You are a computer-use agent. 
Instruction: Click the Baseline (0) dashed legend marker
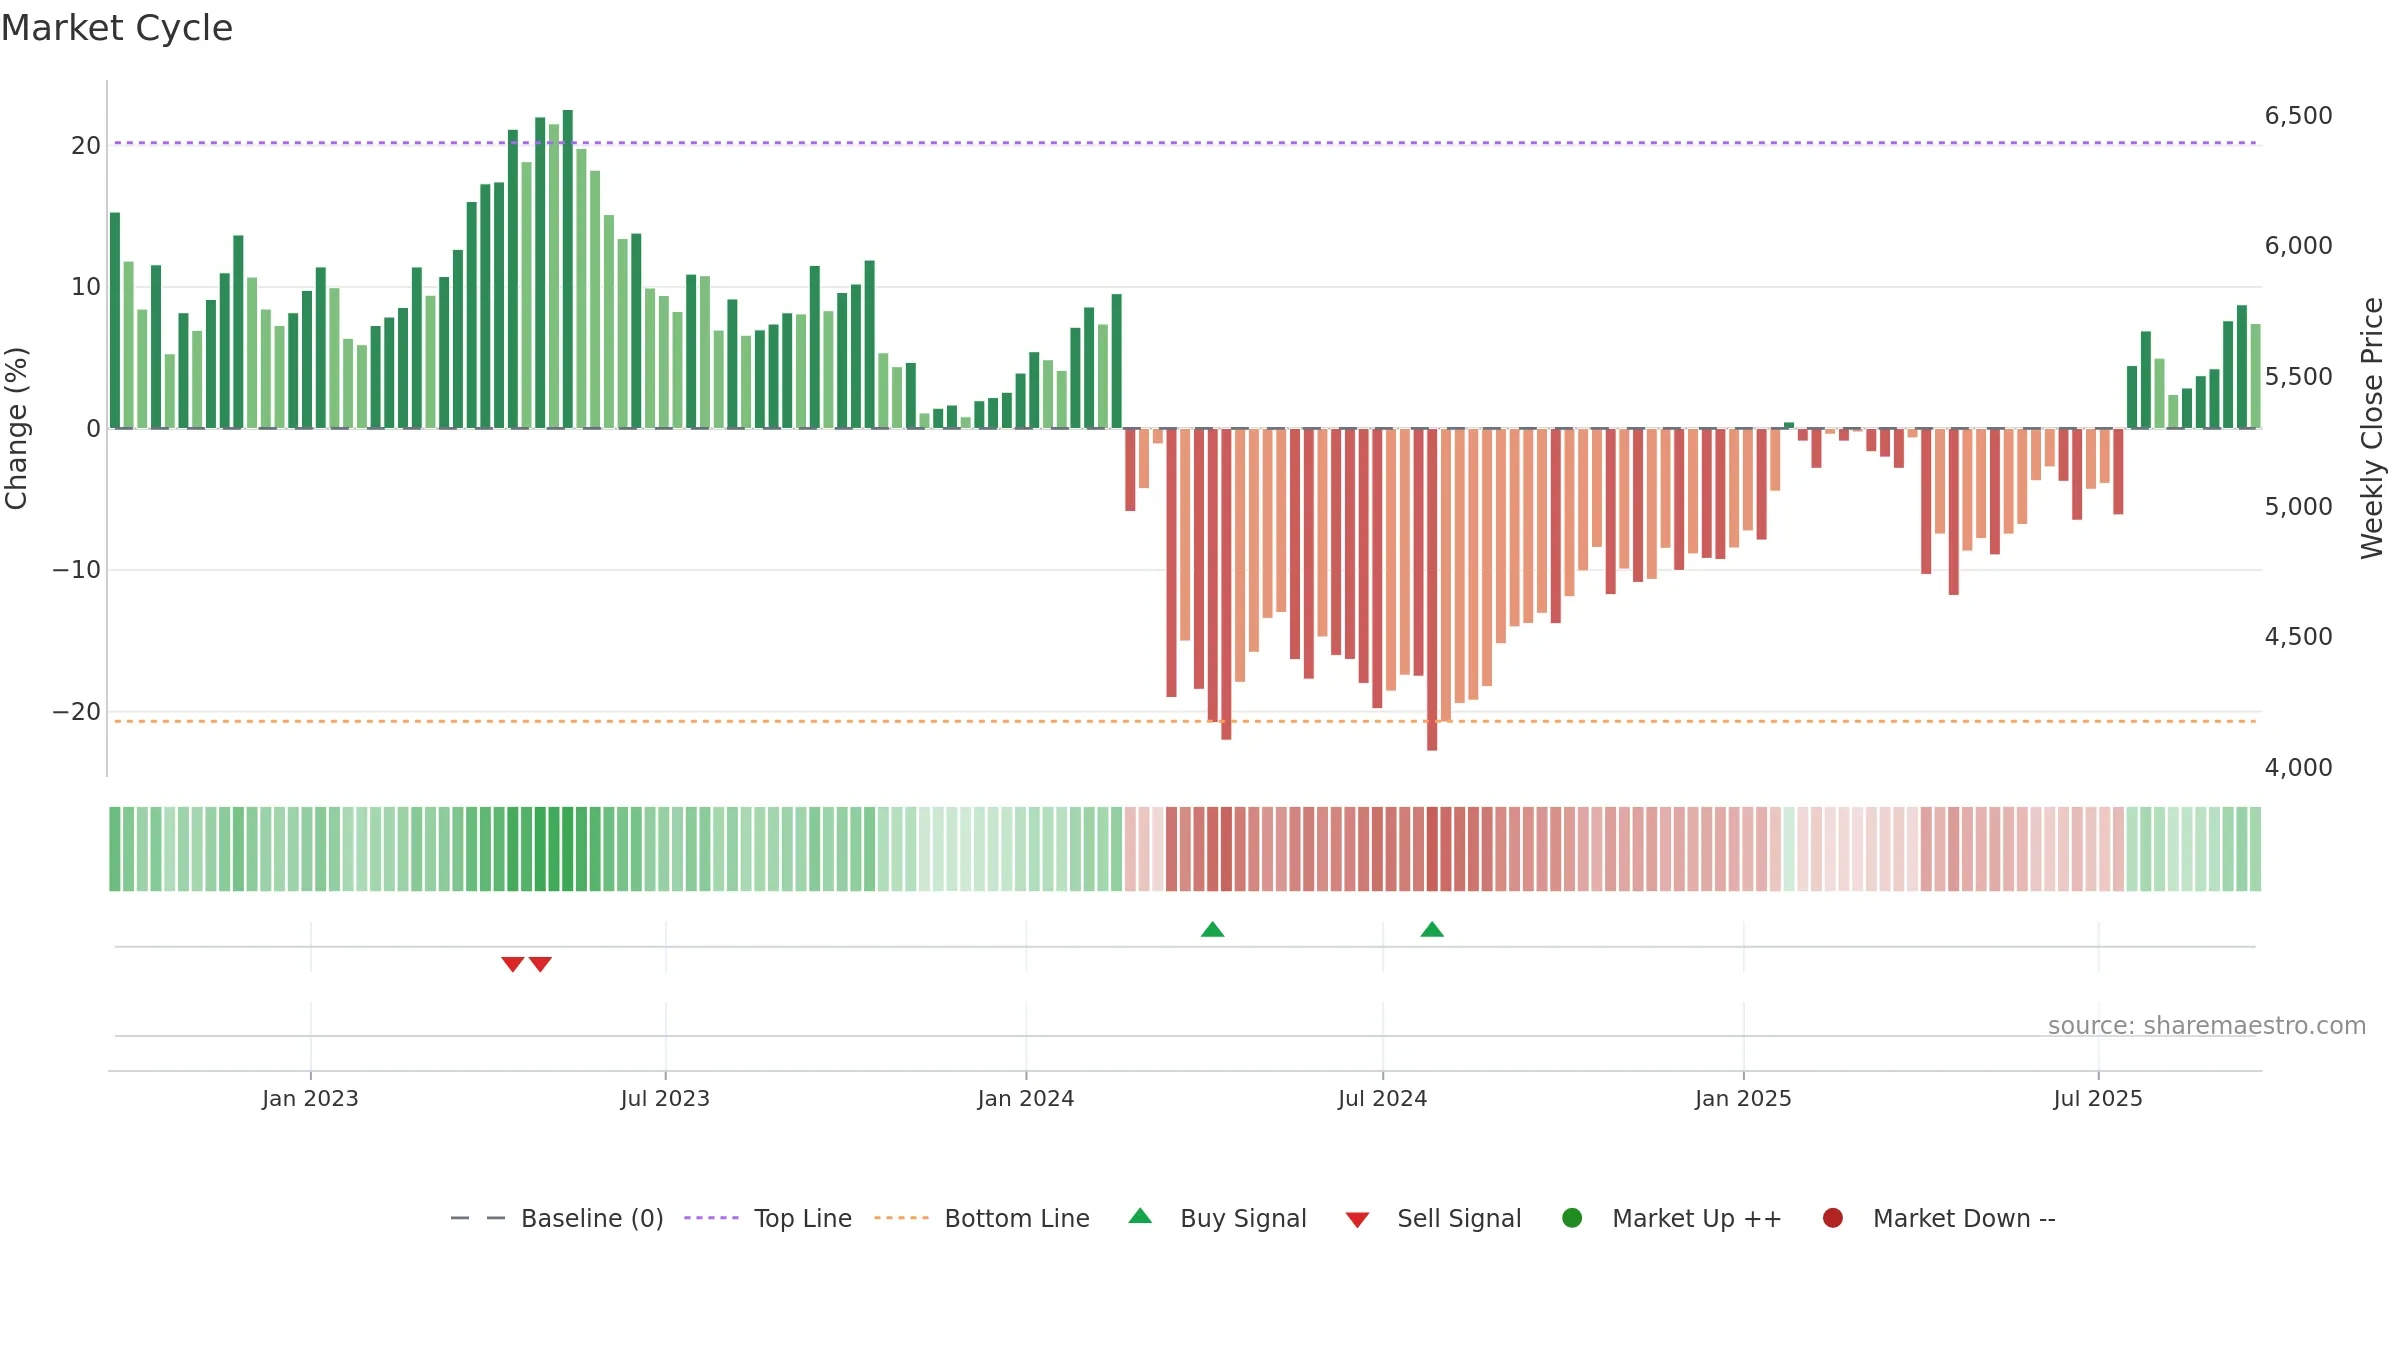coord(478,1218)
